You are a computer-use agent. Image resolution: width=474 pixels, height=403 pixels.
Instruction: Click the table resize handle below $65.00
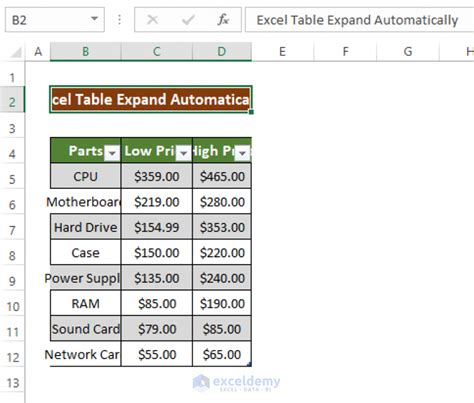(x=249, y=364)
